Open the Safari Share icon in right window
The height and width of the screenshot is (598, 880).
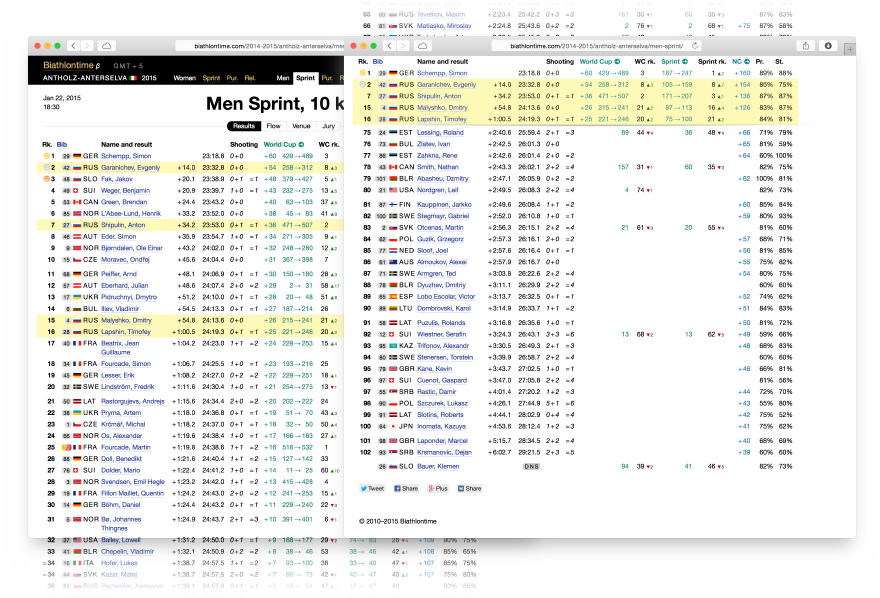(x=805, y=46)
